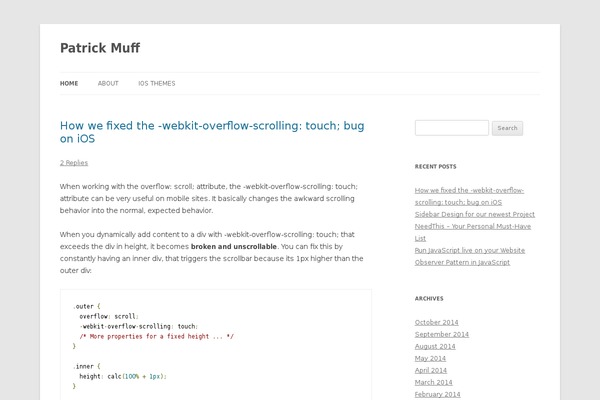
Task: Select the ARCHIVES heading
Action: click(x=429, y=299)
